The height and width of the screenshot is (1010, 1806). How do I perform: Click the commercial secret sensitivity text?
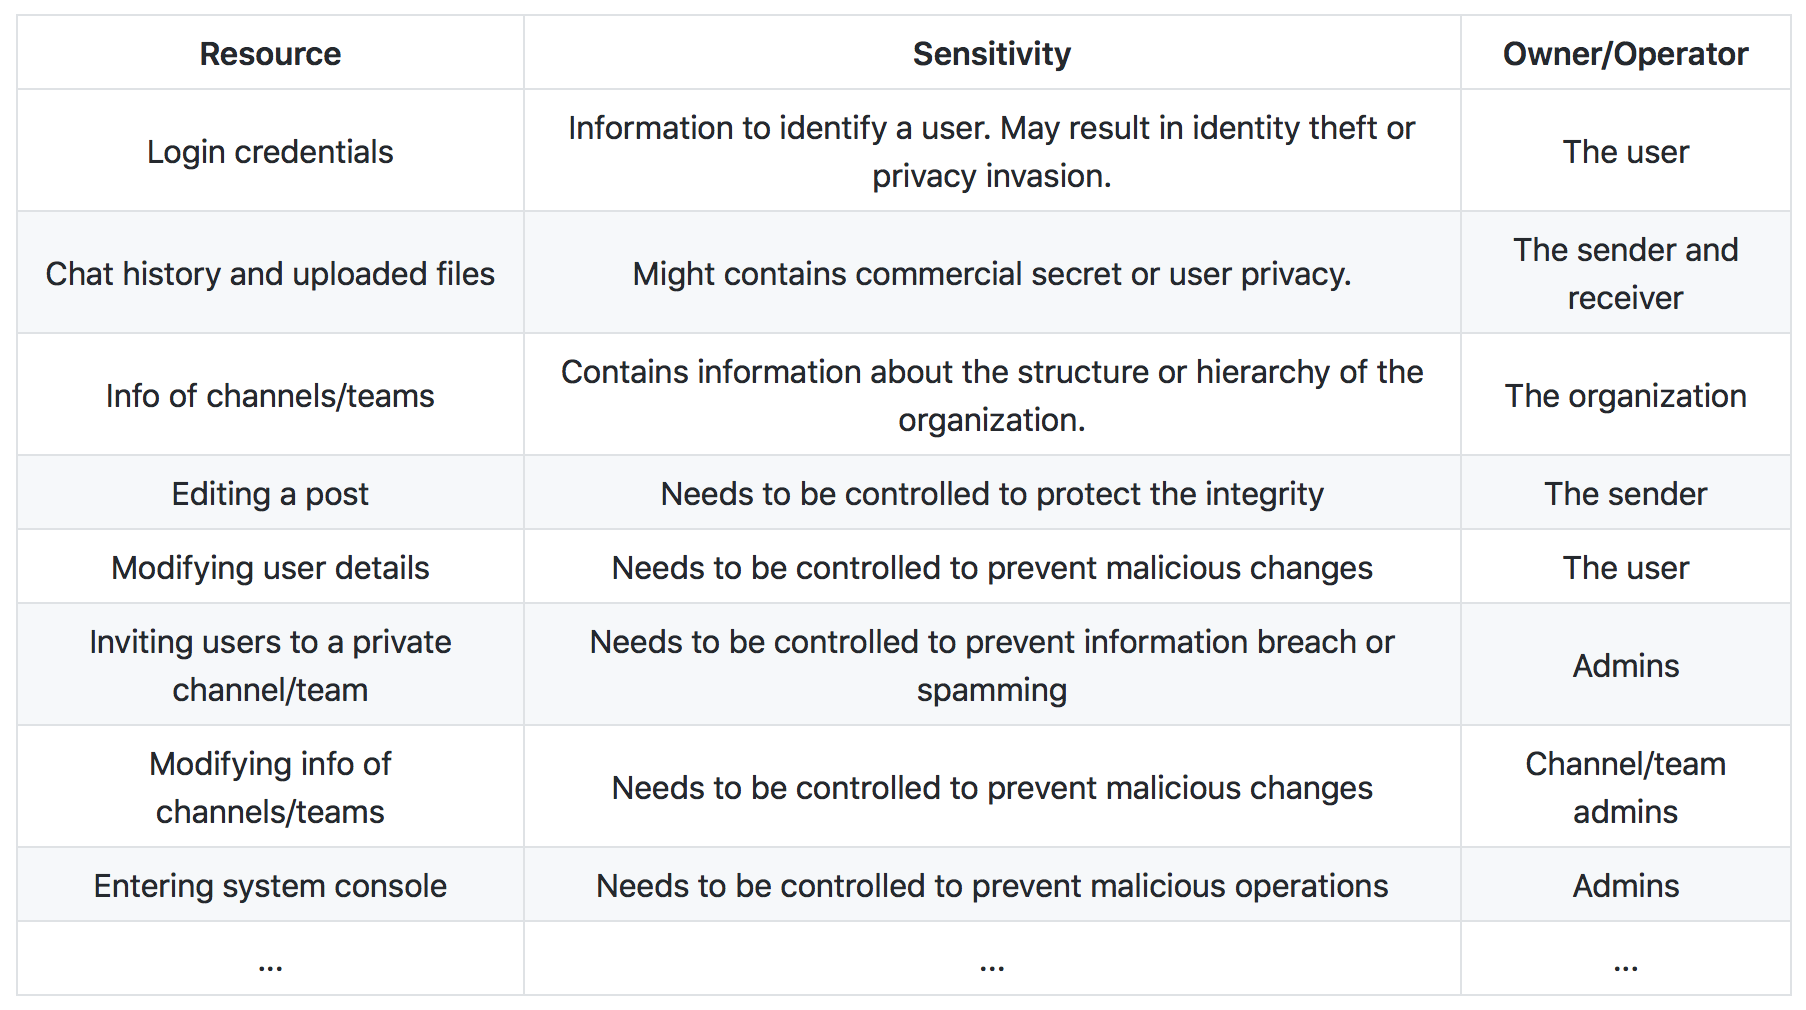(991, 274)
